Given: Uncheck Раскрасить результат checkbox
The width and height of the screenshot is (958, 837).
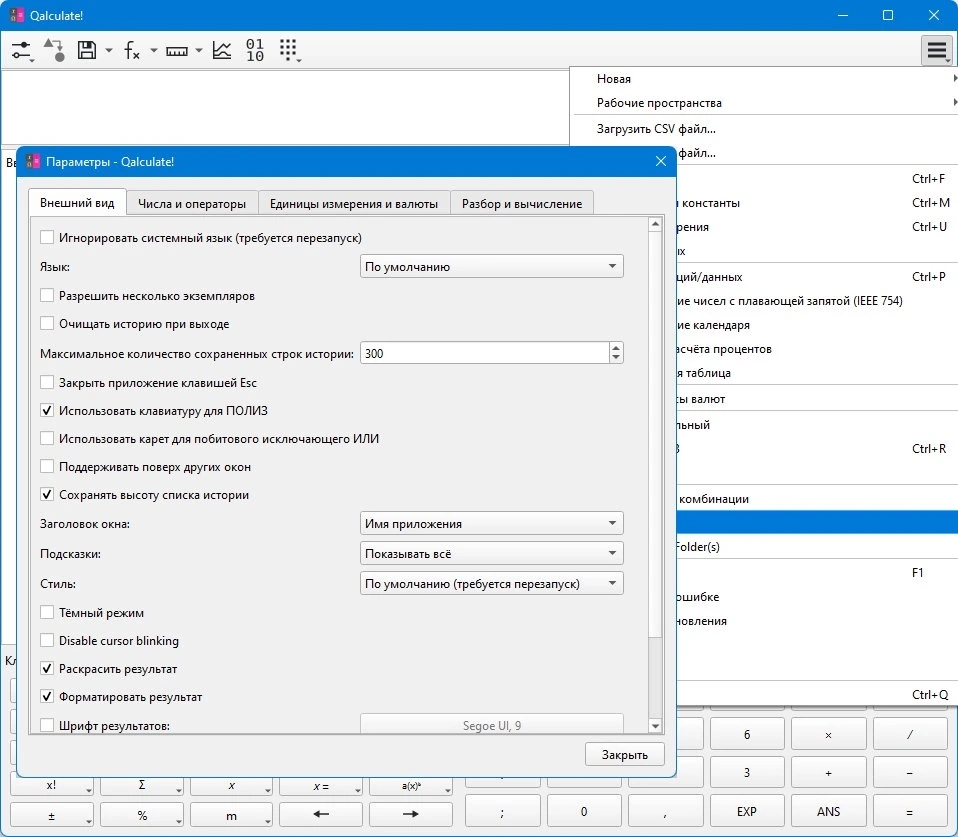Looking at the screenshot, I should click(46, 668).
